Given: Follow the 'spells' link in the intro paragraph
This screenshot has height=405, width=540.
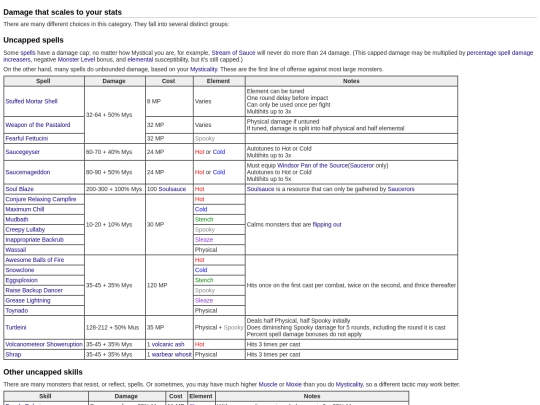Looking at the screenshot, I should tap(28, 53).
